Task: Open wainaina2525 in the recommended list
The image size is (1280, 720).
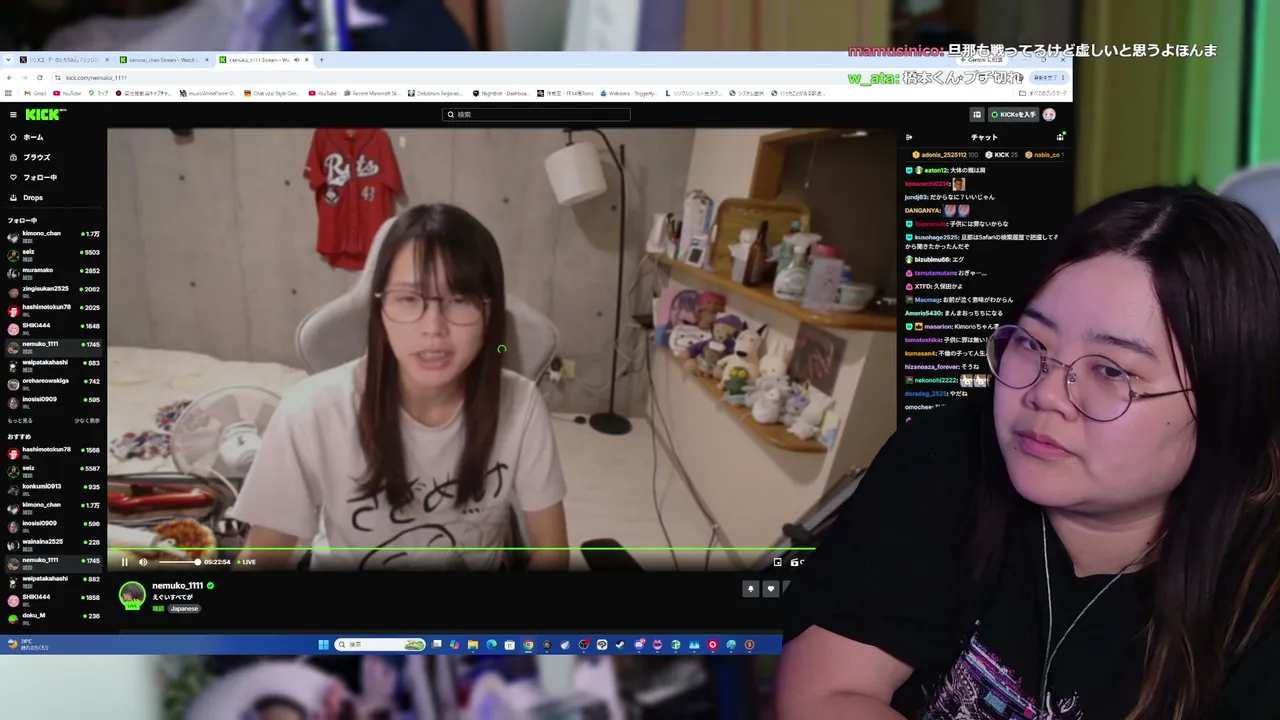Action: point(53,544)
